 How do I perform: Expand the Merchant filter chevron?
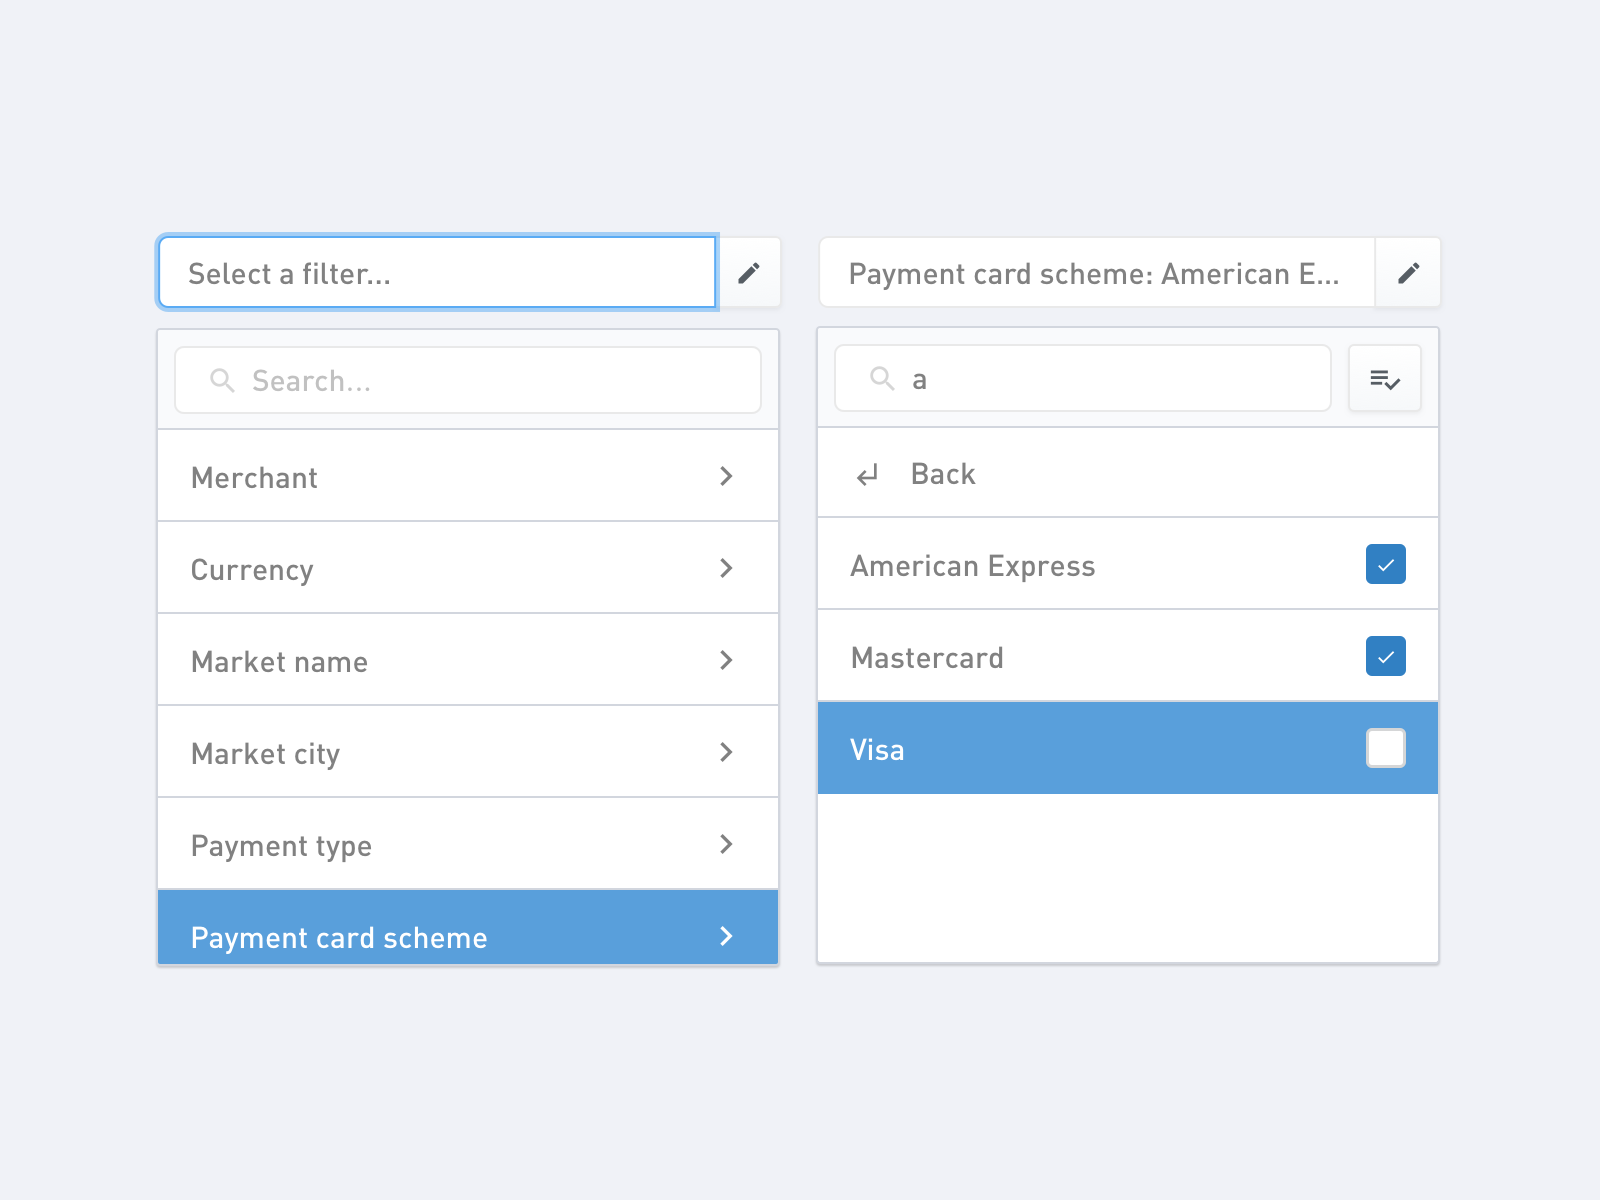[x=727, y=477]
